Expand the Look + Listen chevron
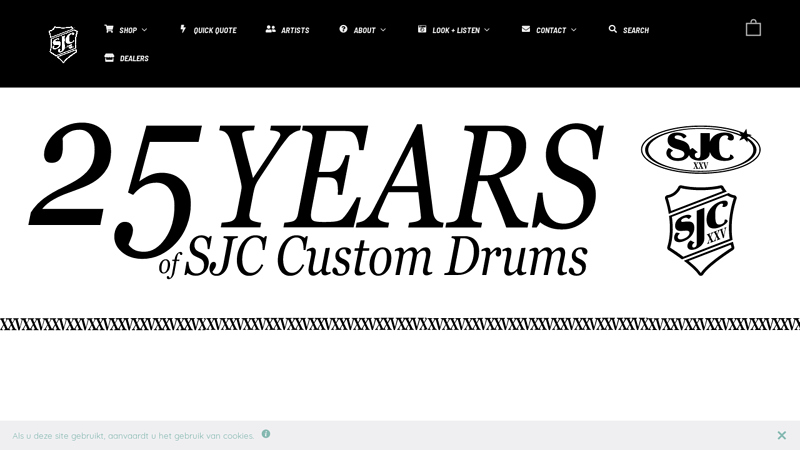 (x=487, y=30)
